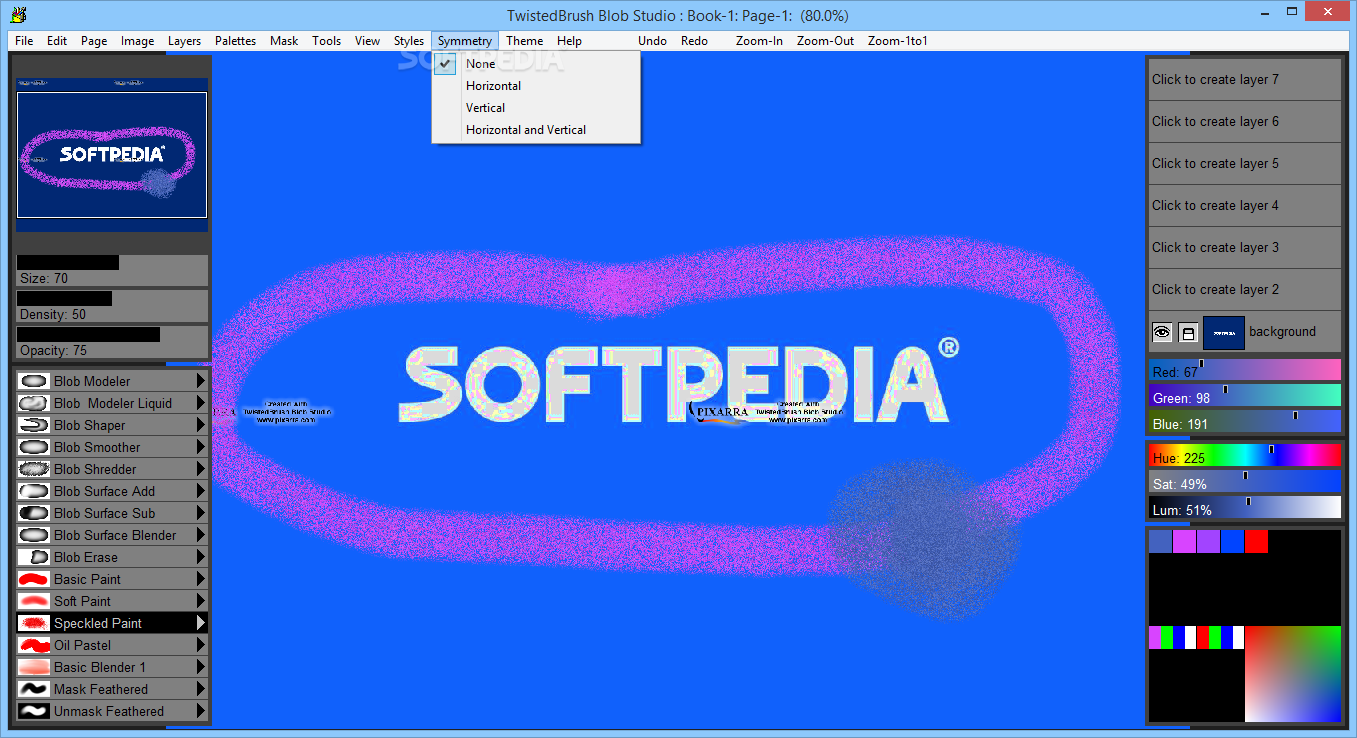The height and width of the screenshot is (738, 1357).
Task: Click the page preview thumbnail
Action: click(x=112, y=155)
